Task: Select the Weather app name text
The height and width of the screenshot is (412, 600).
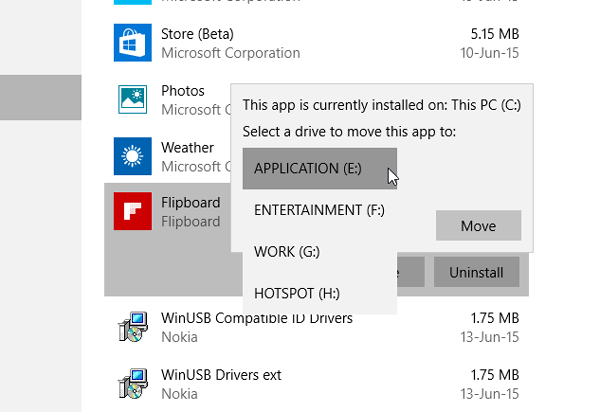Action: (x=188, y=148)
